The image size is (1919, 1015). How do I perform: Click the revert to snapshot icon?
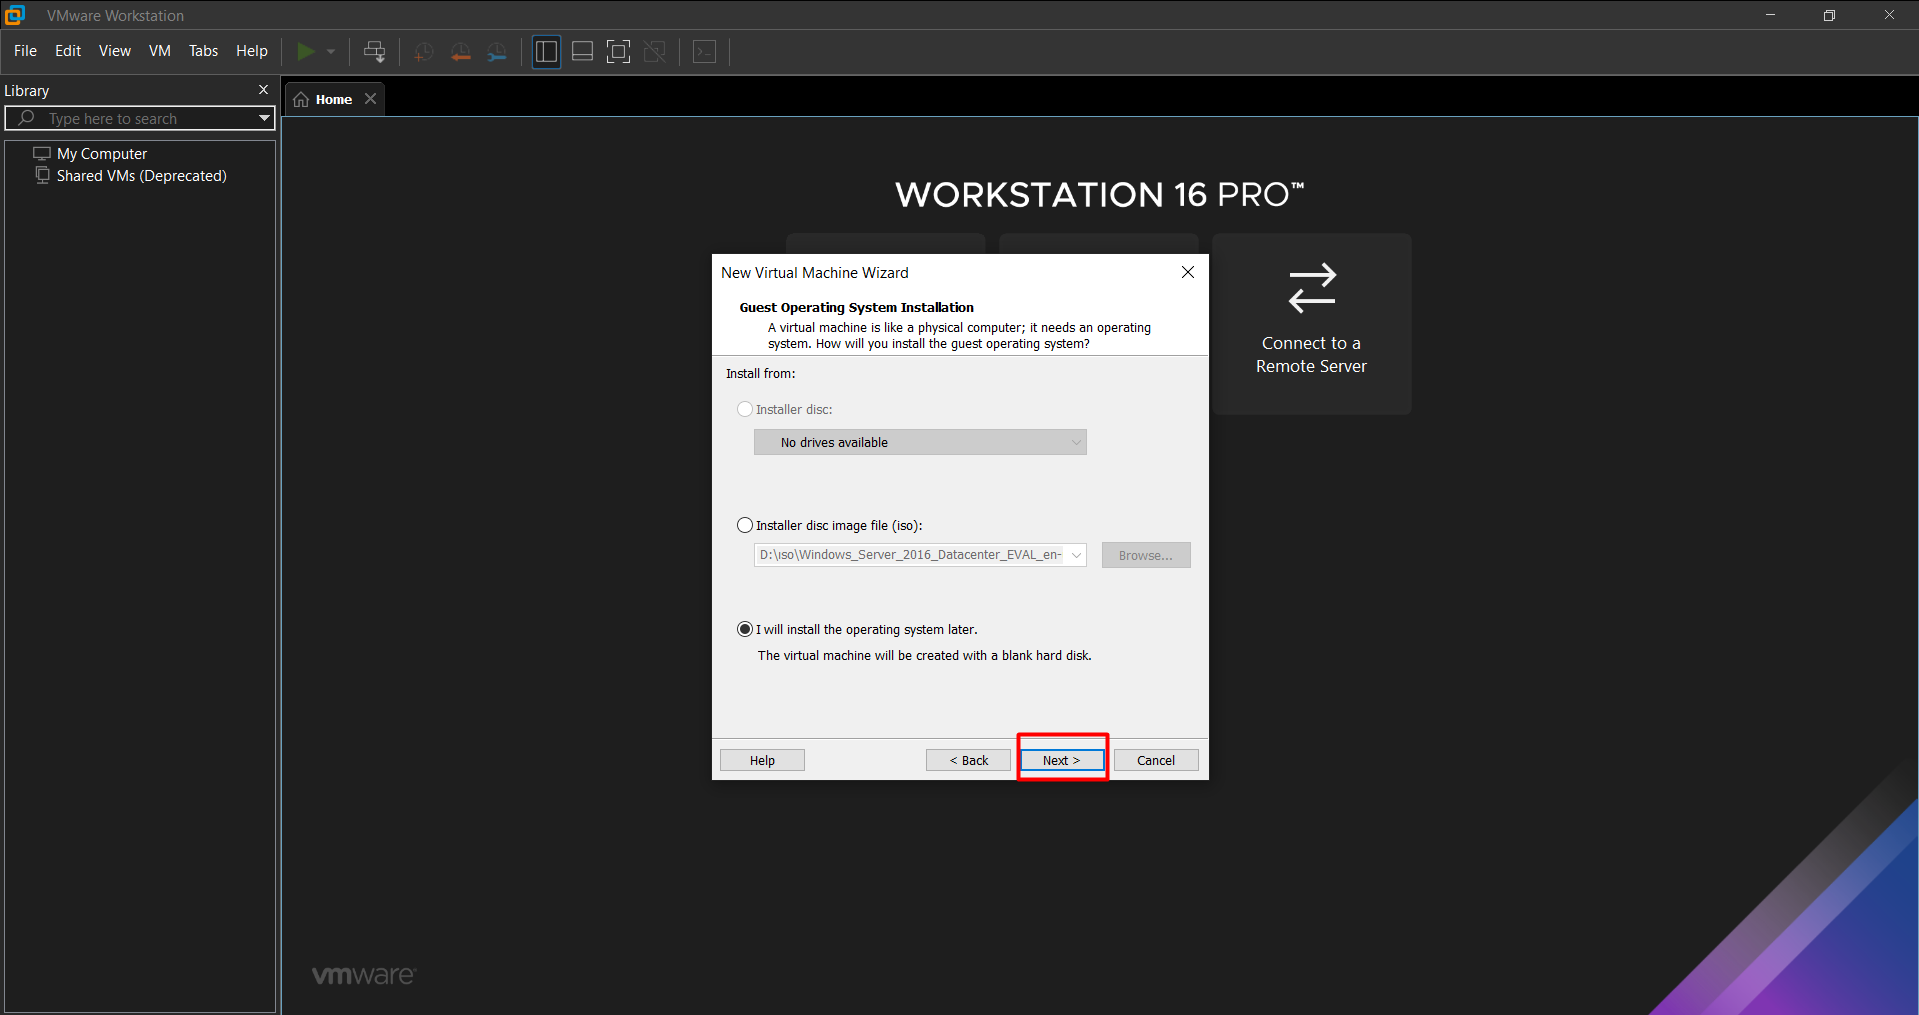point(460,52)
